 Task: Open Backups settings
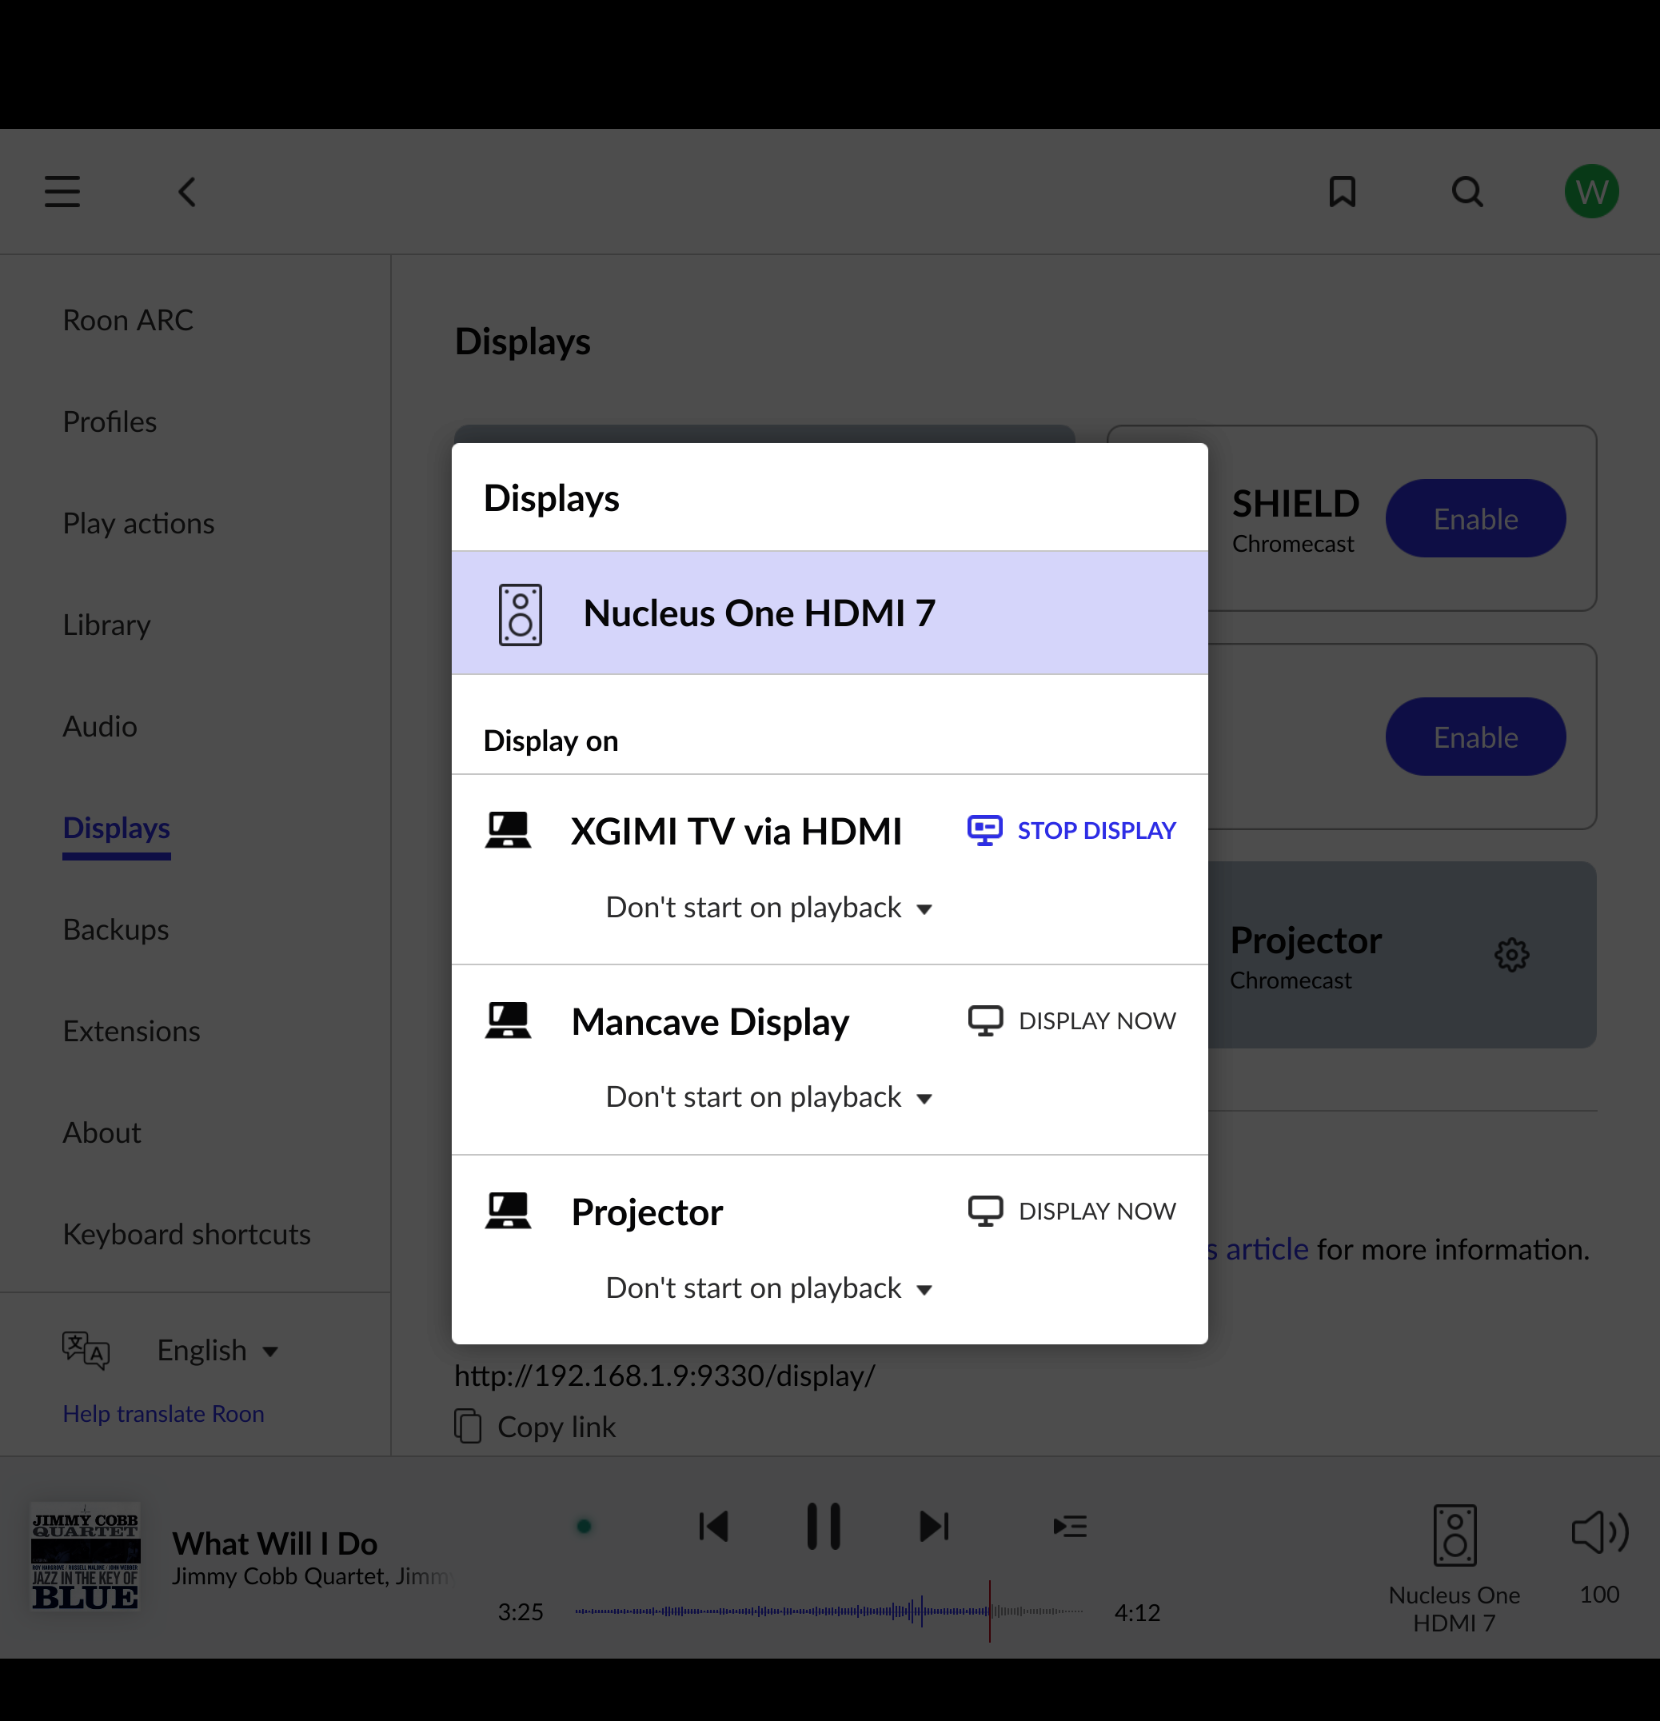pos(116,930)
